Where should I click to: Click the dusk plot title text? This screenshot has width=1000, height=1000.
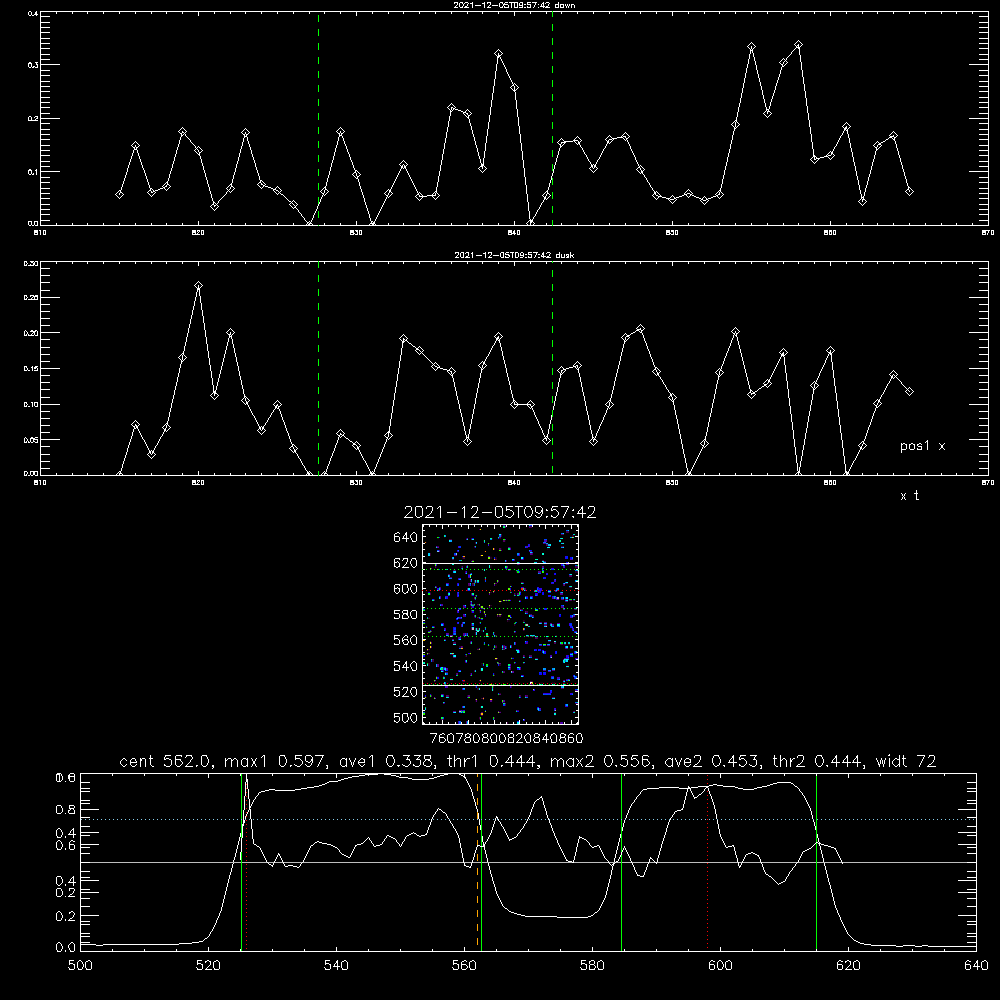click(514, 255)
